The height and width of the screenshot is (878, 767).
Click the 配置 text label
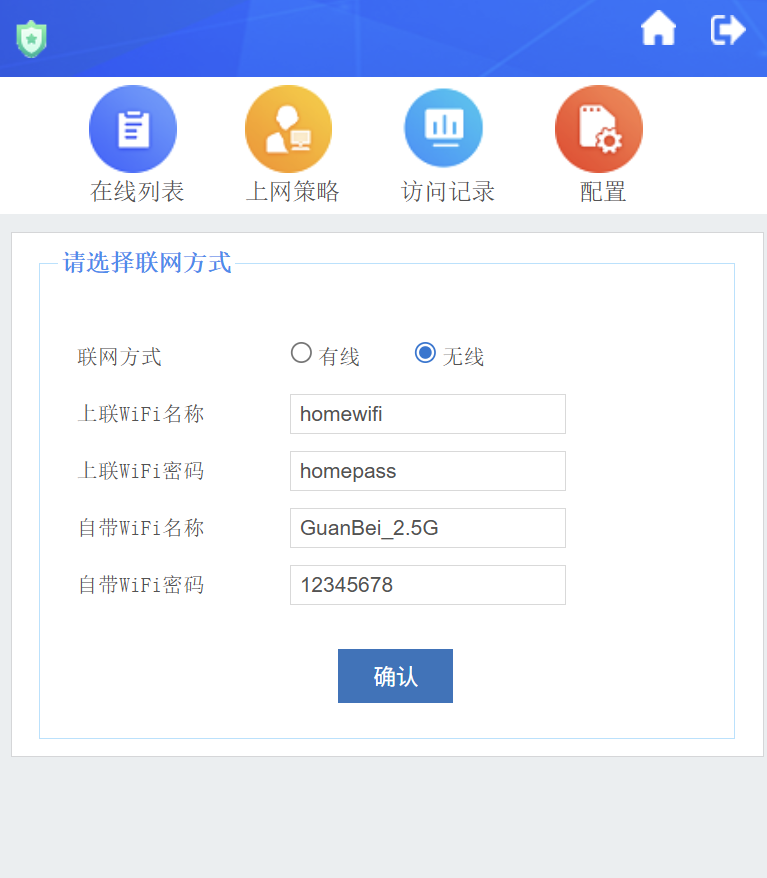pyautogui.click(x=603, y=192)
